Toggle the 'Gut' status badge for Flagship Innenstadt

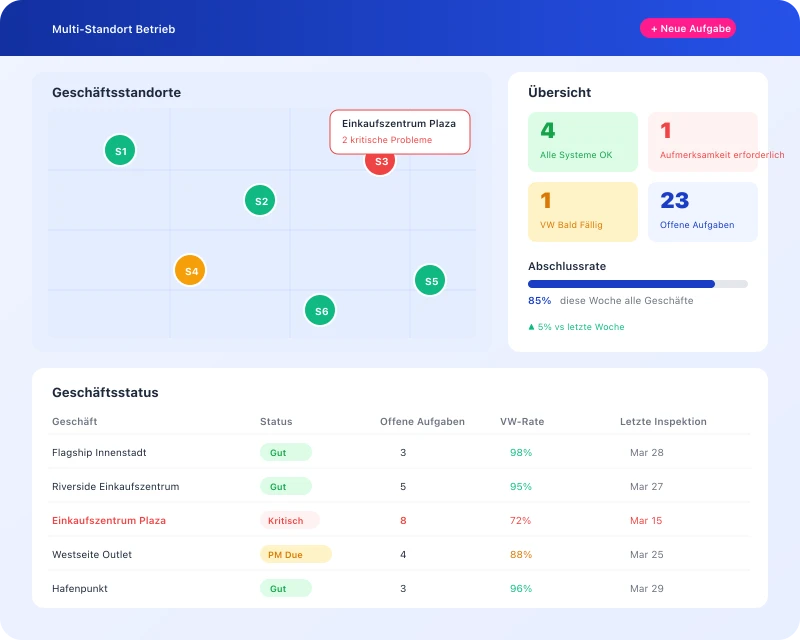286,452
